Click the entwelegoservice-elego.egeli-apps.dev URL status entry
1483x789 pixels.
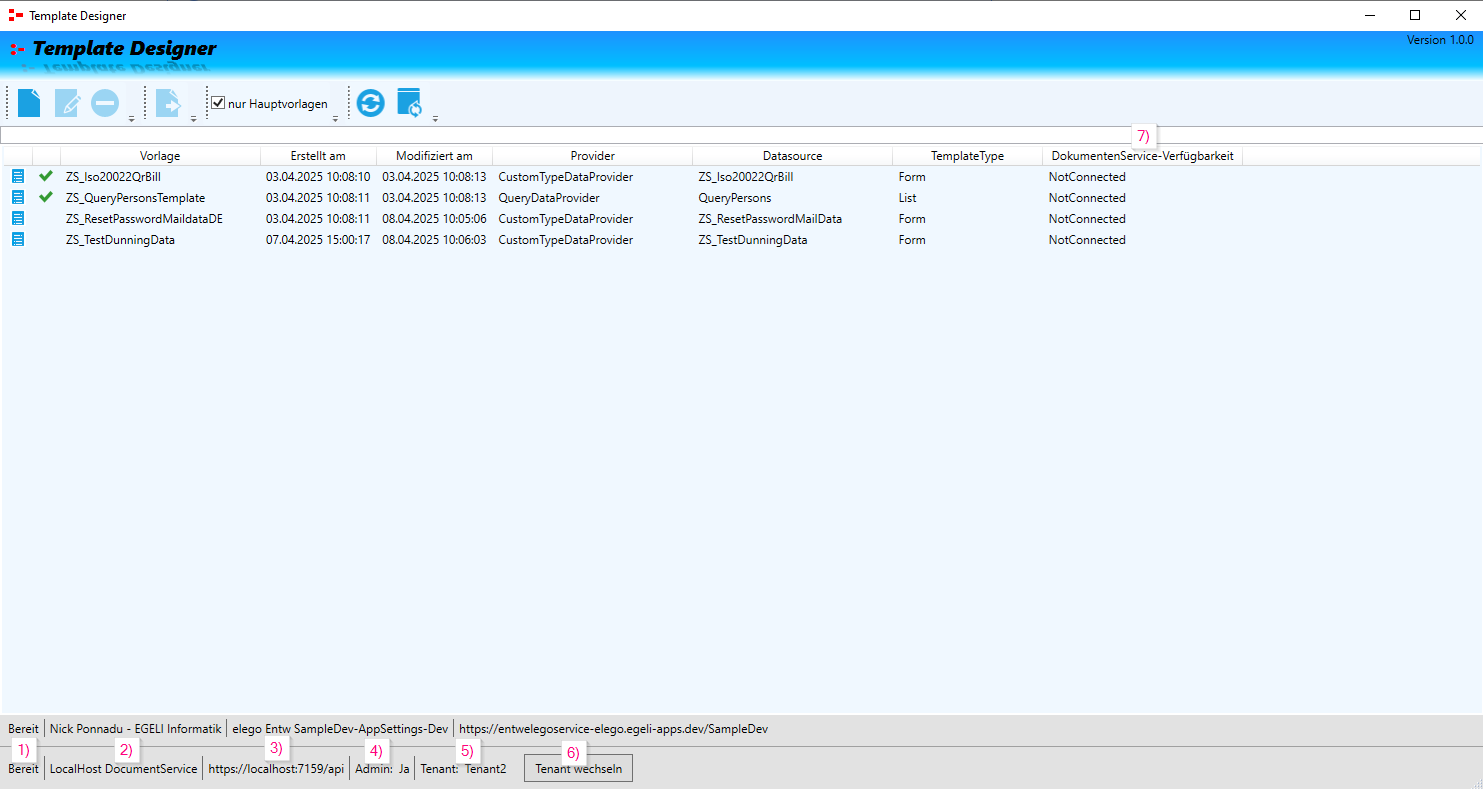point(613,729)
